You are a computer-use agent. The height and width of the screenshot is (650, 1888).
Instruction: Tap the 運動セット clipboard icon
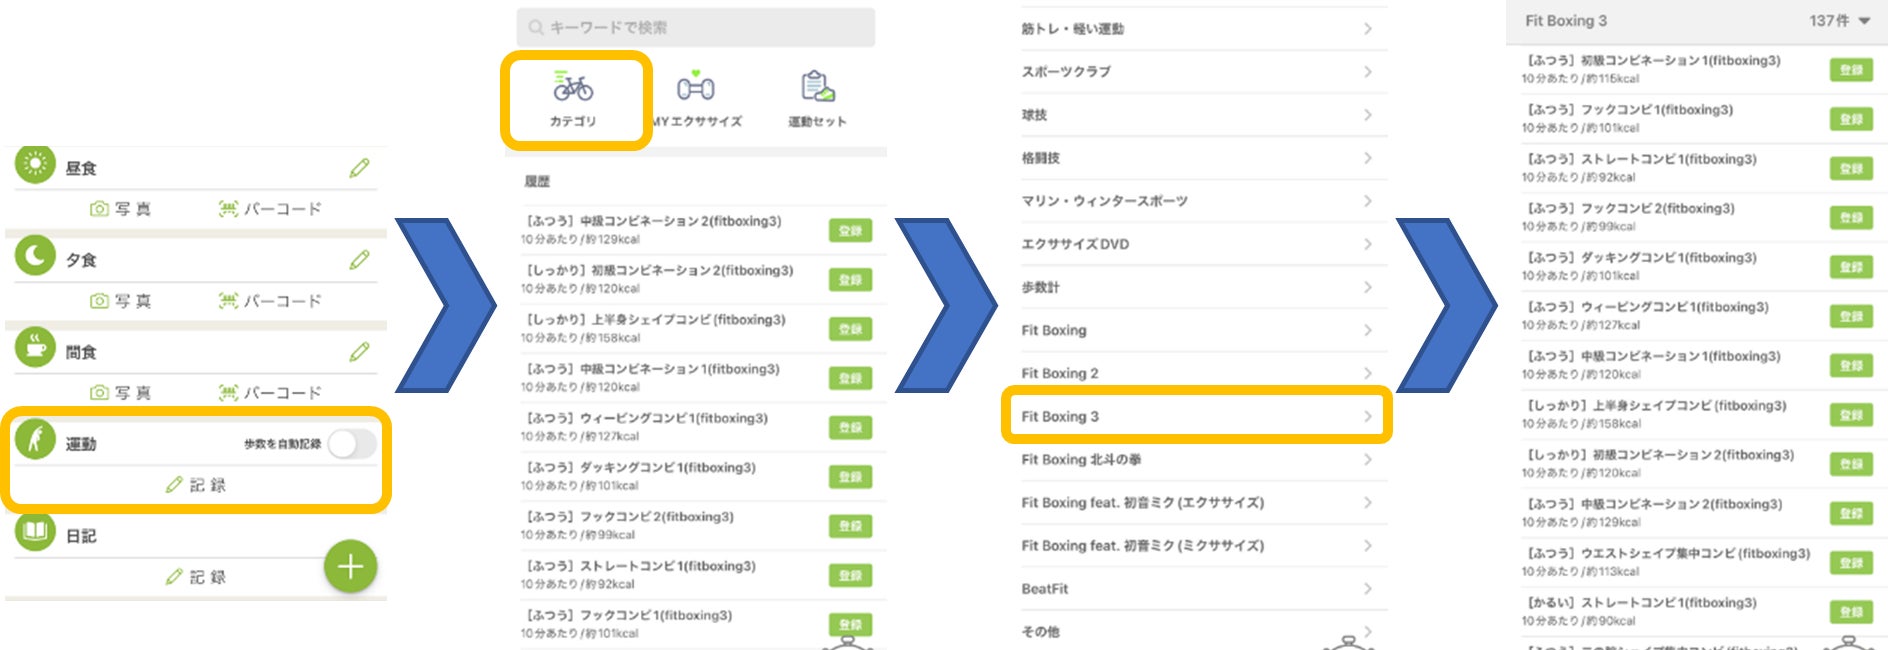click(x=817, y=87)
